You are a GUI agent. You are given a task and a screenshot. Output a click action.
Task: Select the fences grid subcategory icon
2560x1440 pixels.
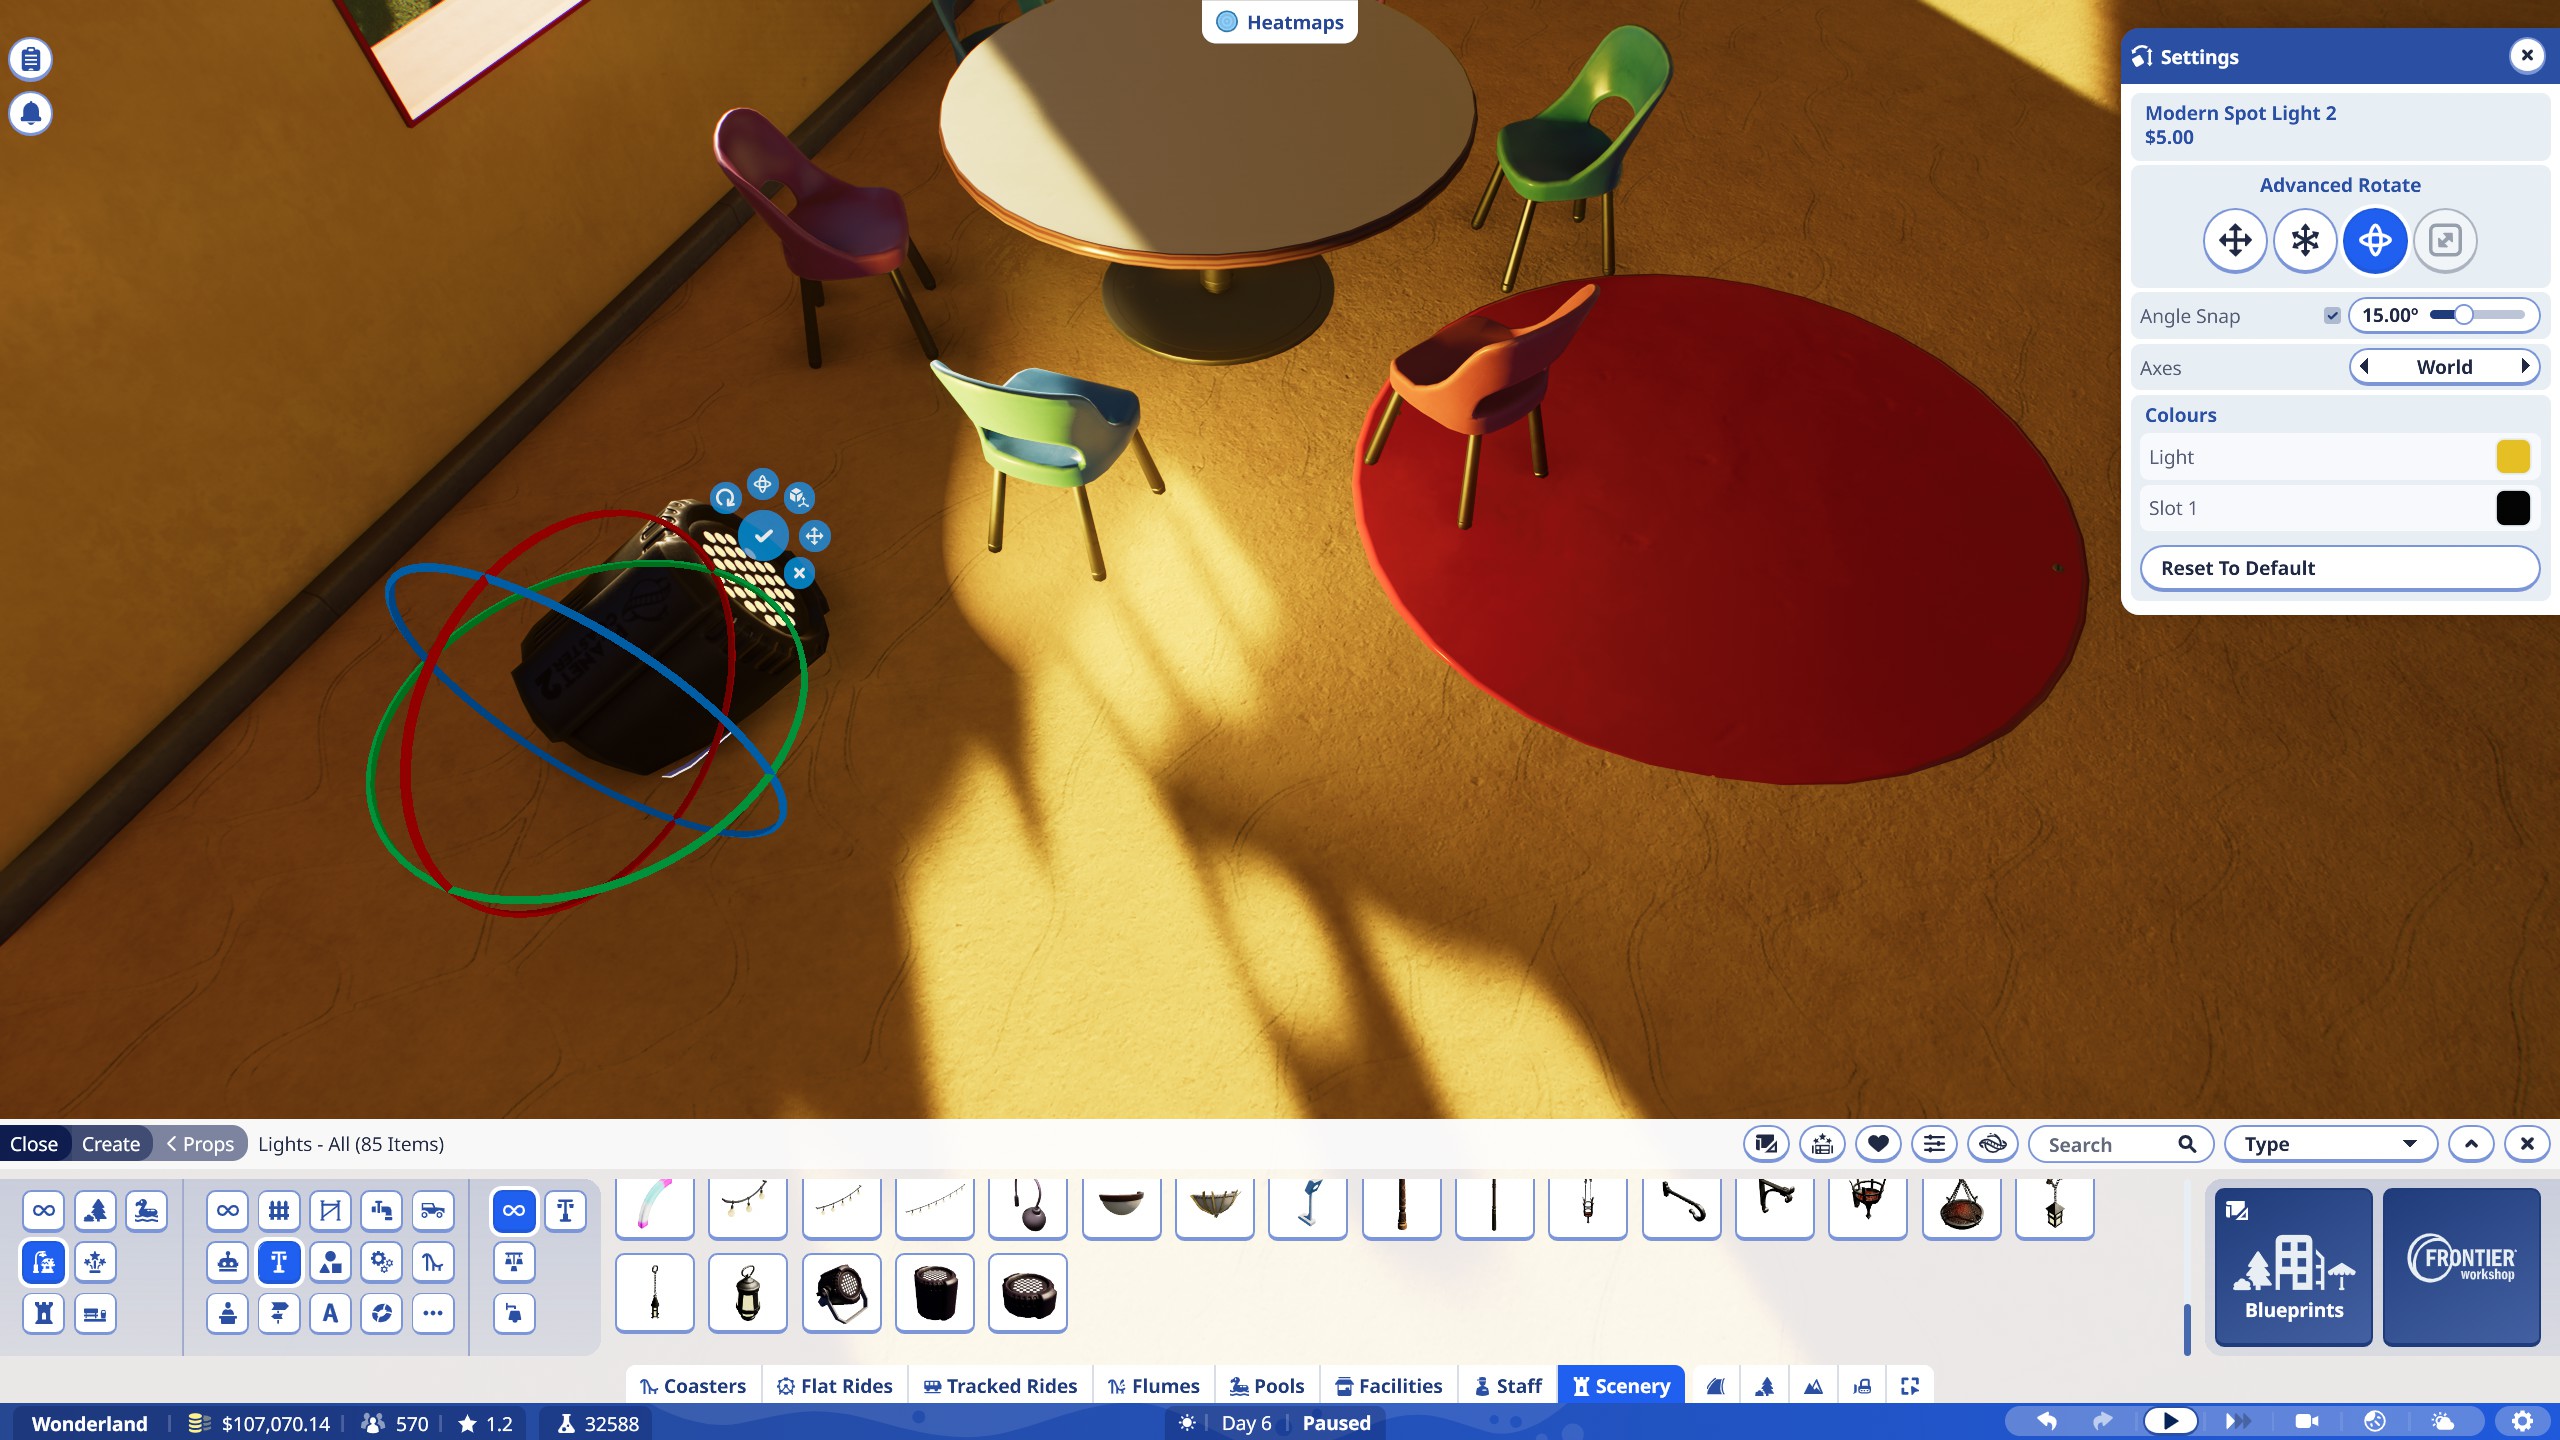coord(279,1211)
